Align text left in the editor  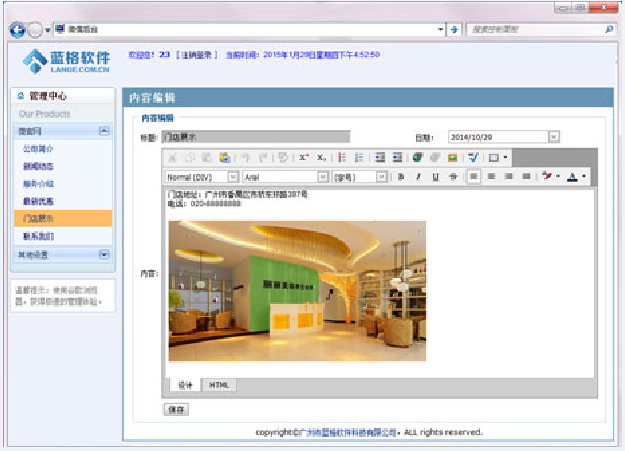(x=474, y=177)
